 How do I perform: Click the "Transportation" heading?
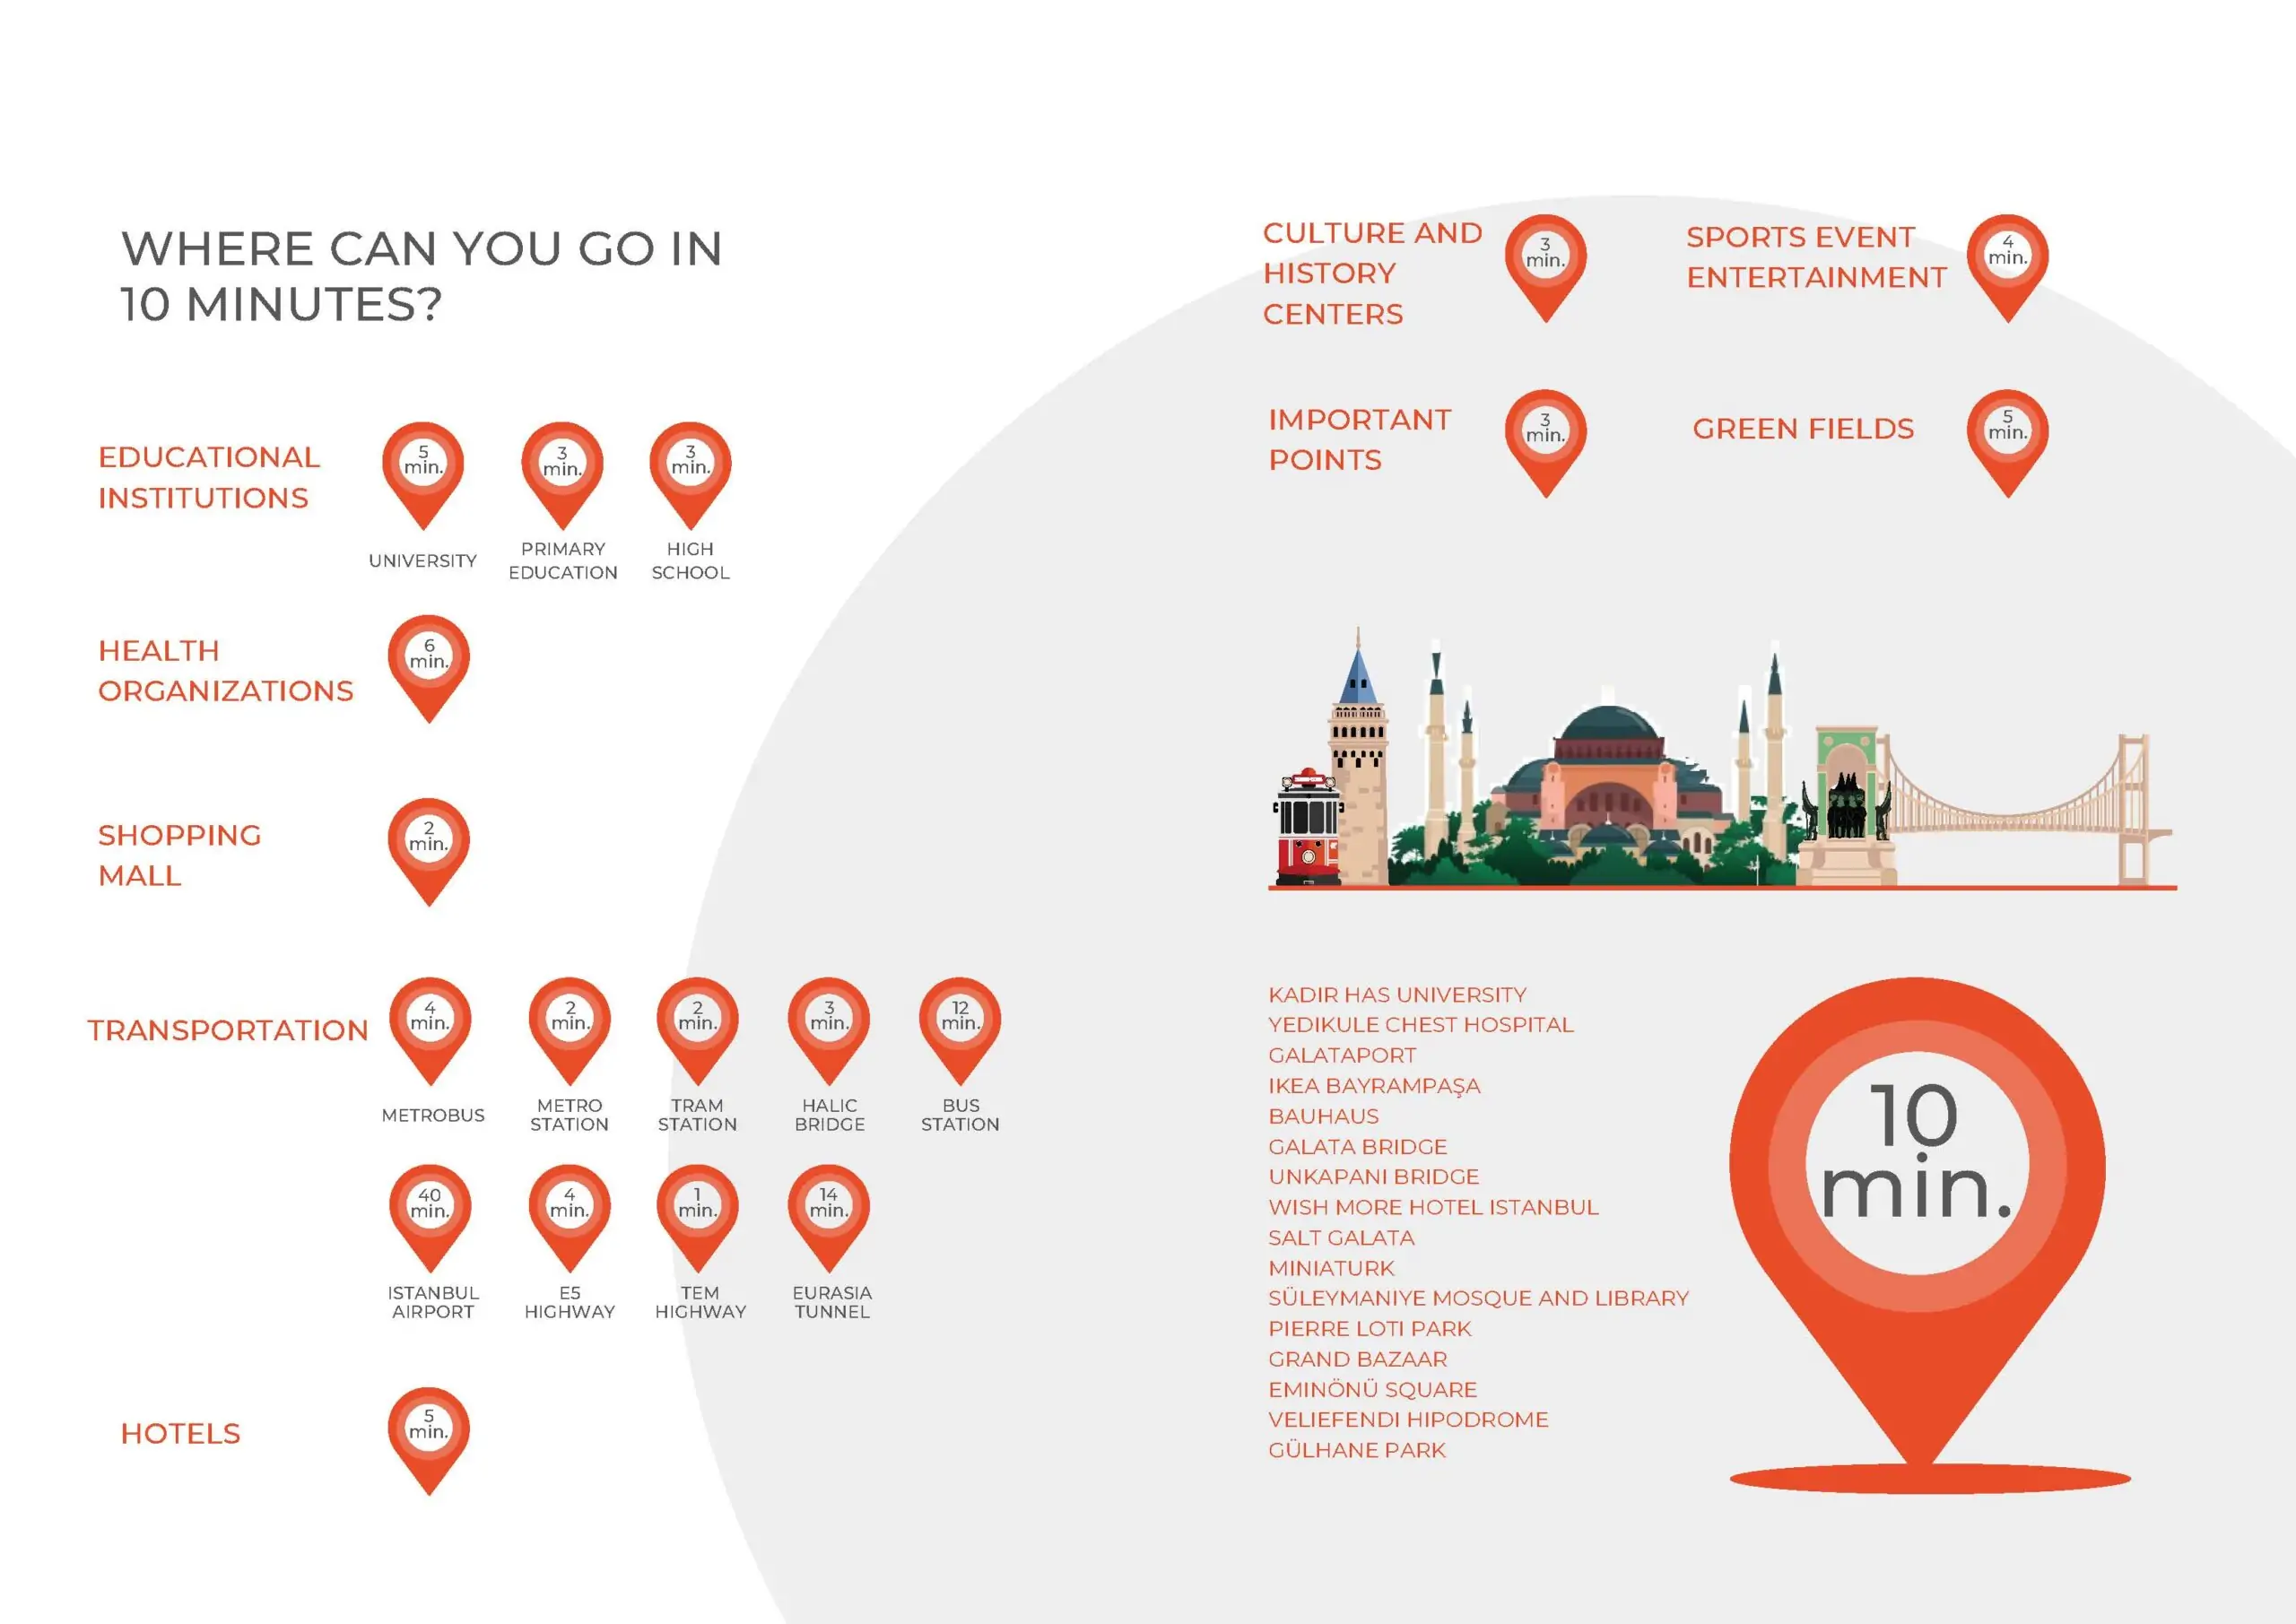coord(228,1030)
